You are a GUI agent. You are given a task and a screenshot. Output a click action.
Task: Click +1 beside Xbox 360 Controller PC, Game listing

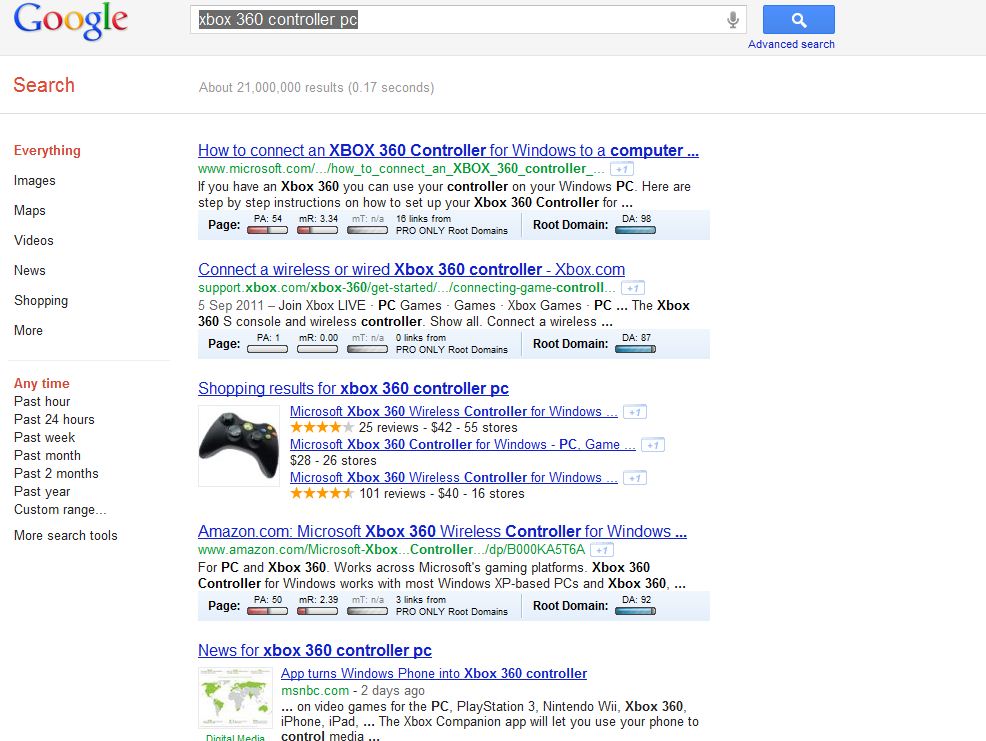(653, 445)
